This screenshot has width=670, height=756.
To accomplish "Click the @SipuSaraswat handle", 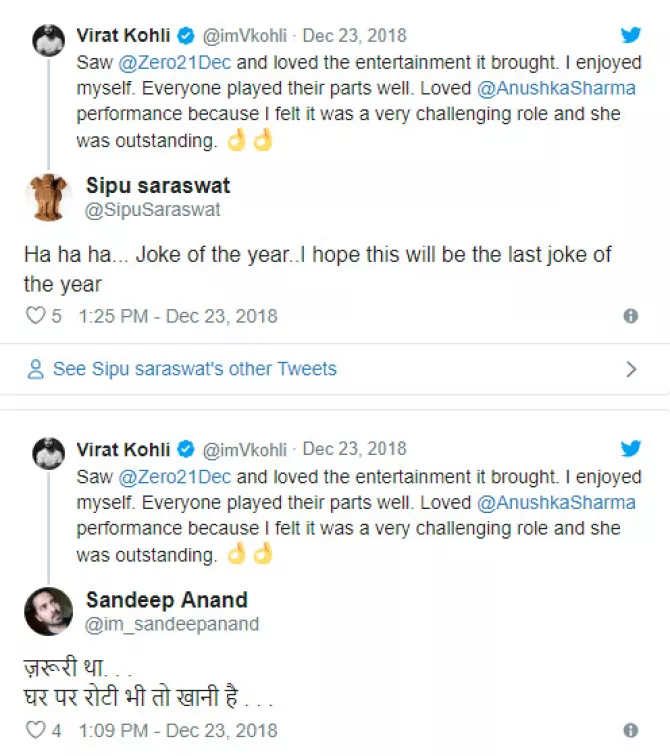I will point(153,210).
